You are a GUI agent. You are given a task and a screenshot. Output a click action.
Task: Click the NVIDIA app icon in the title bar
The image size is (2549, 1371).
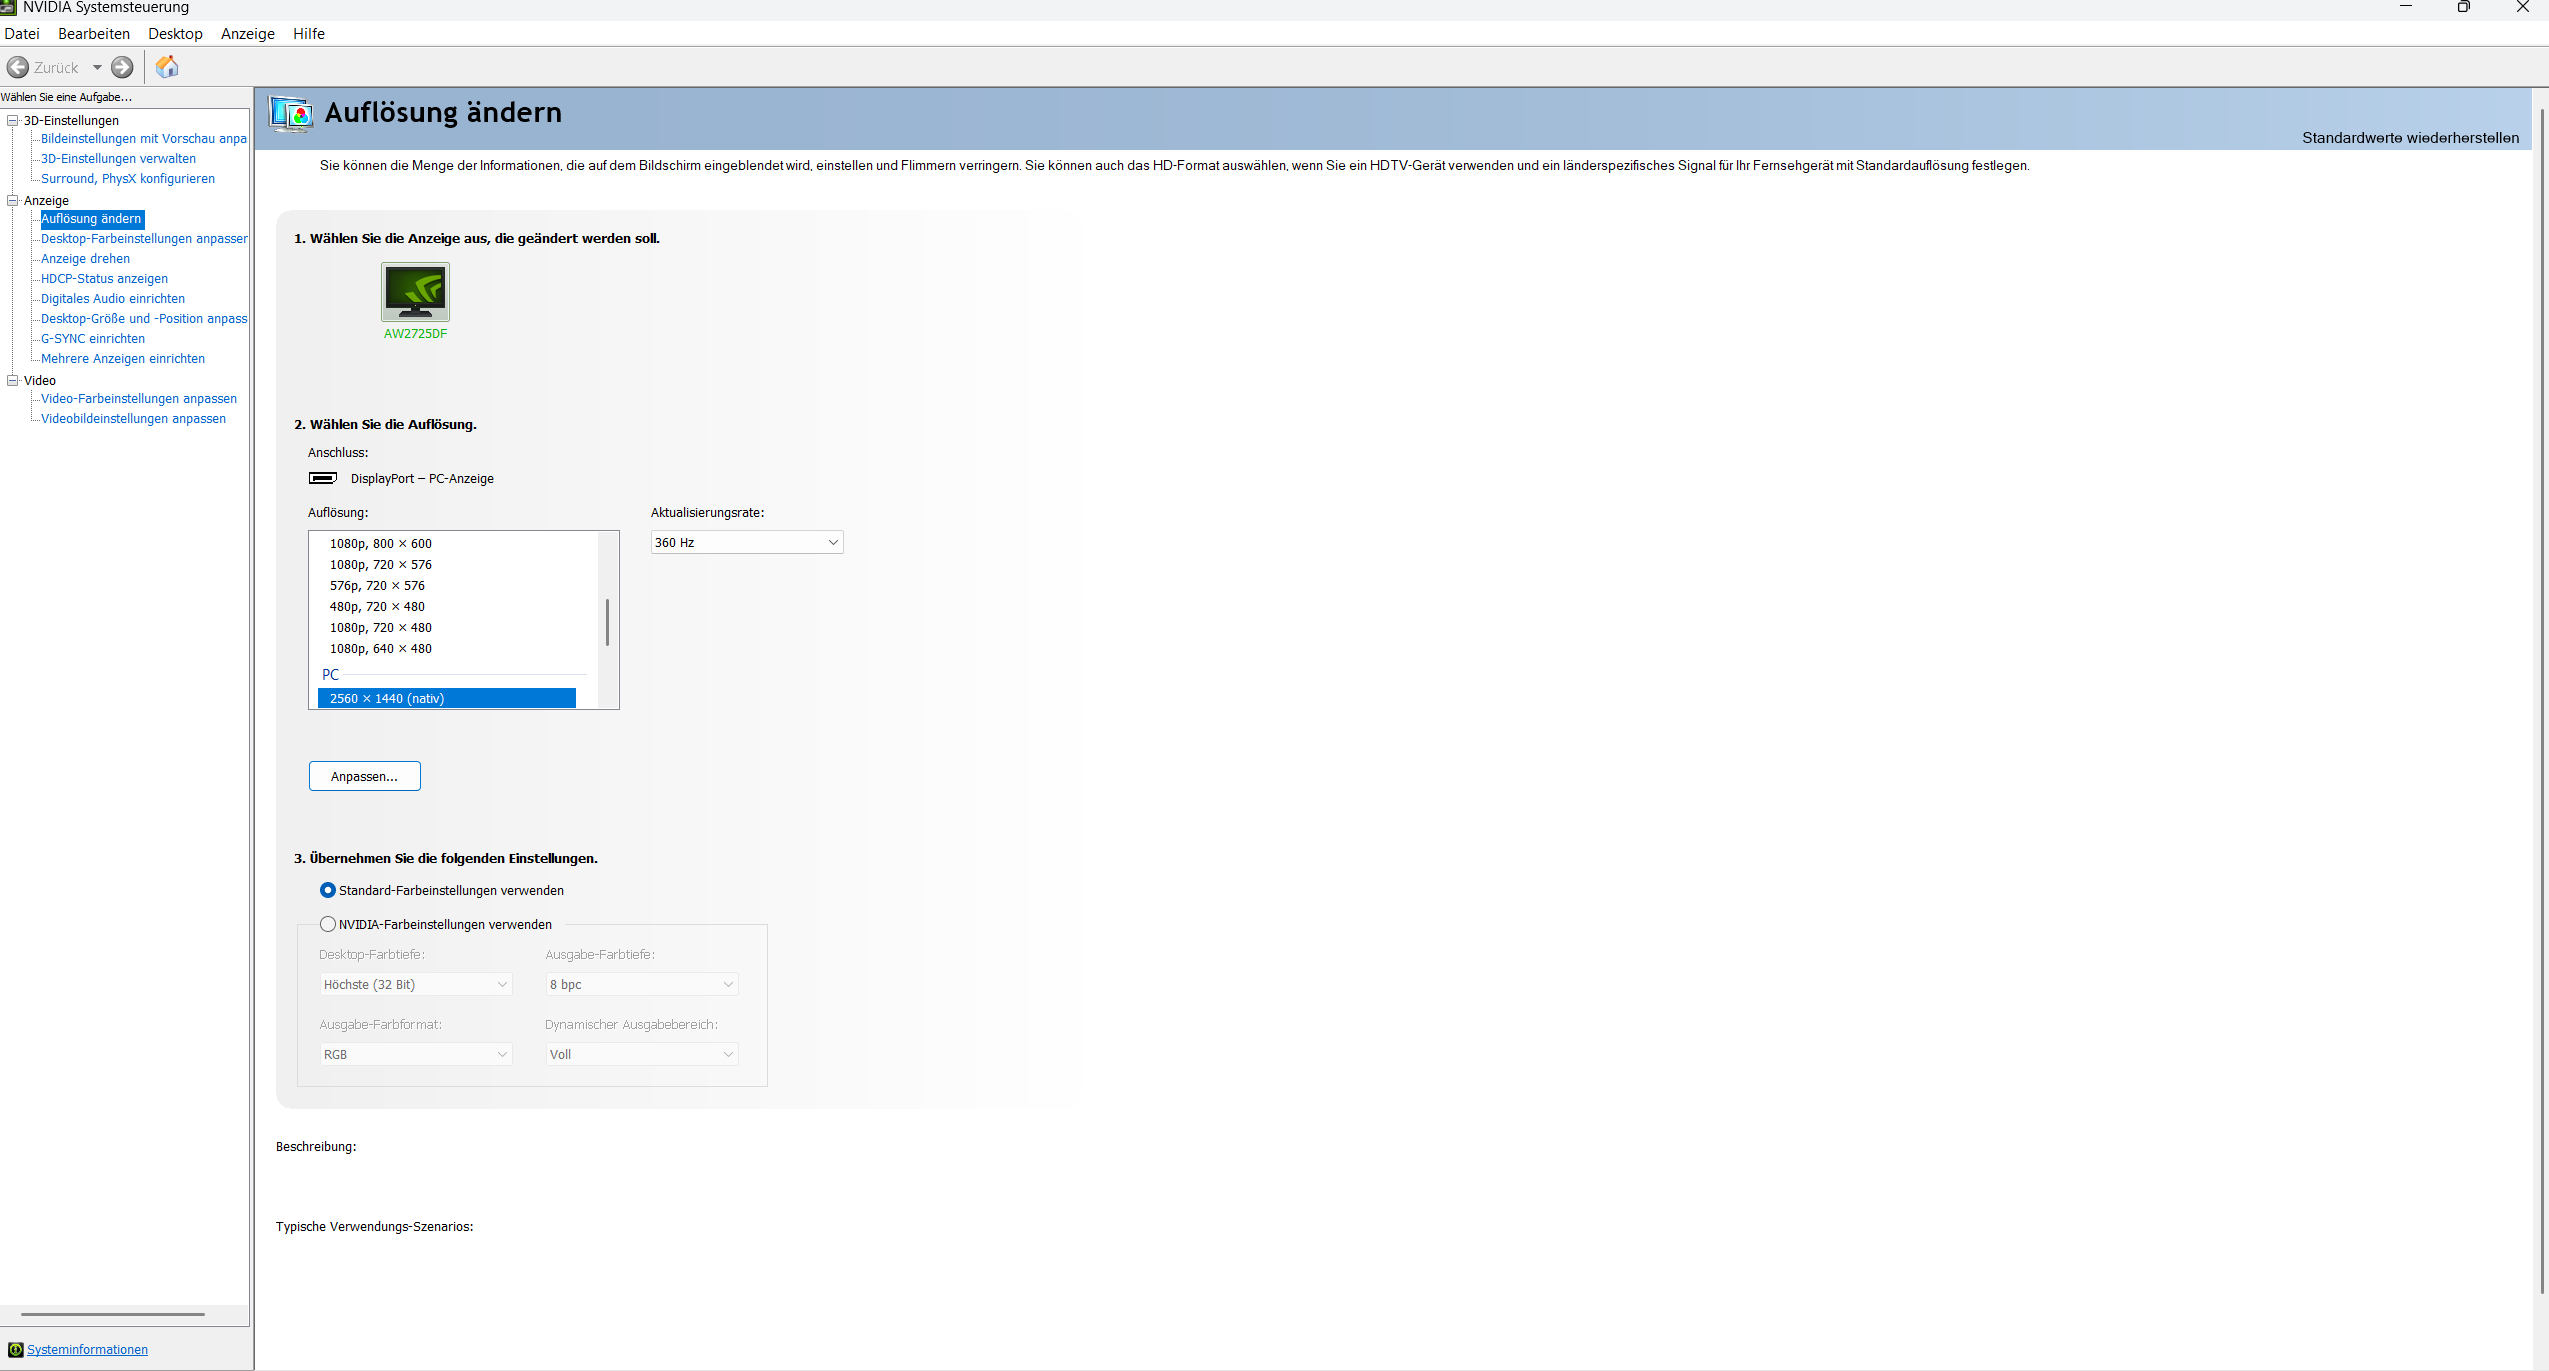coord(9,7)
